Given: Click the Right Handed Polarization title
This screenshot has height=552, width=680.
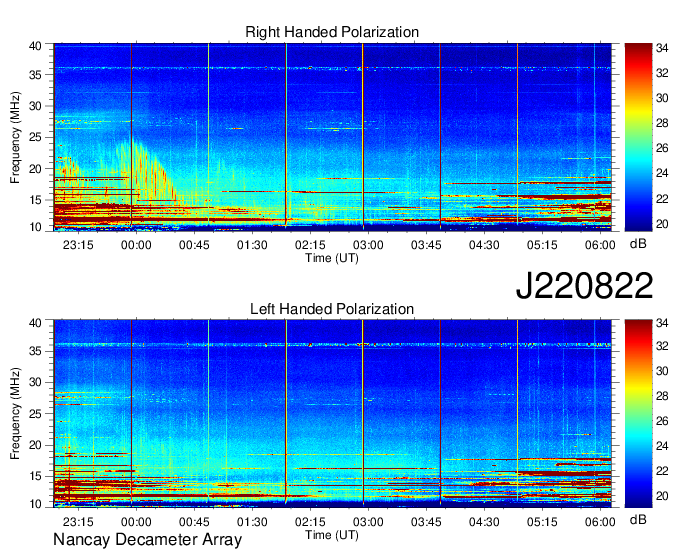Looking at the screenshot, I should [332, 32].
